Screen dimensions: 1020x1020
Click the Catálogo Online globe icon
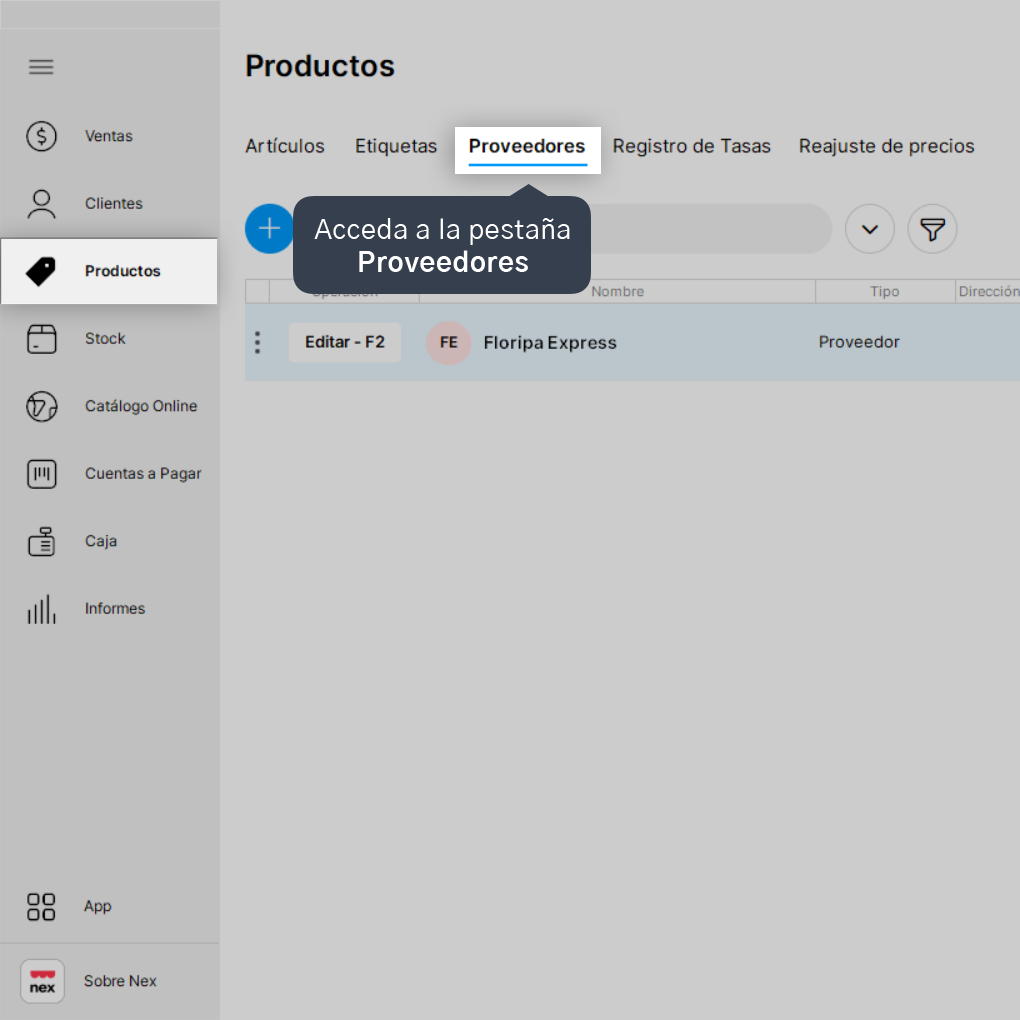pyautogui.click(x=42, y=407)
